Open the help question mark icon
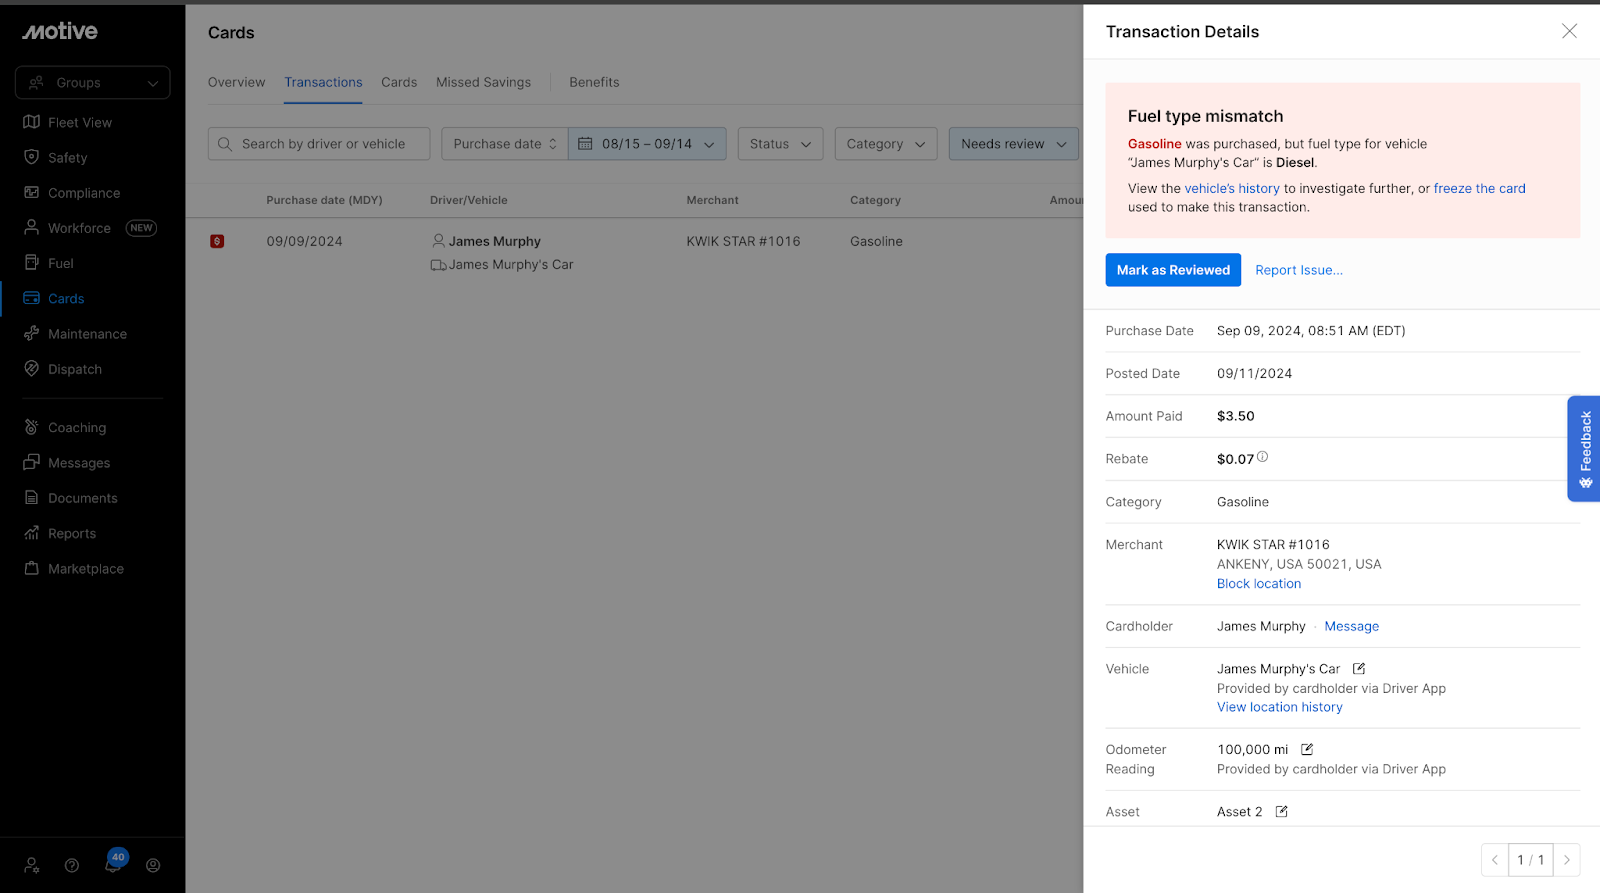This screenshot has width=1600, height=893. coord(72,866)
